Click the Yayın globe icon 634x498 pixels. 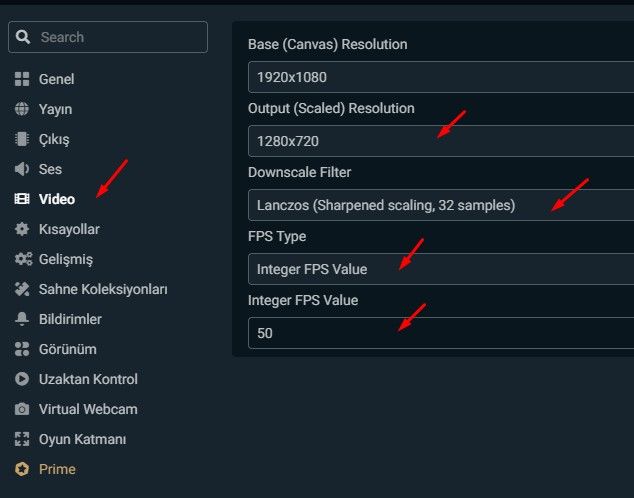pyautogui.click(x=22, y=109)
